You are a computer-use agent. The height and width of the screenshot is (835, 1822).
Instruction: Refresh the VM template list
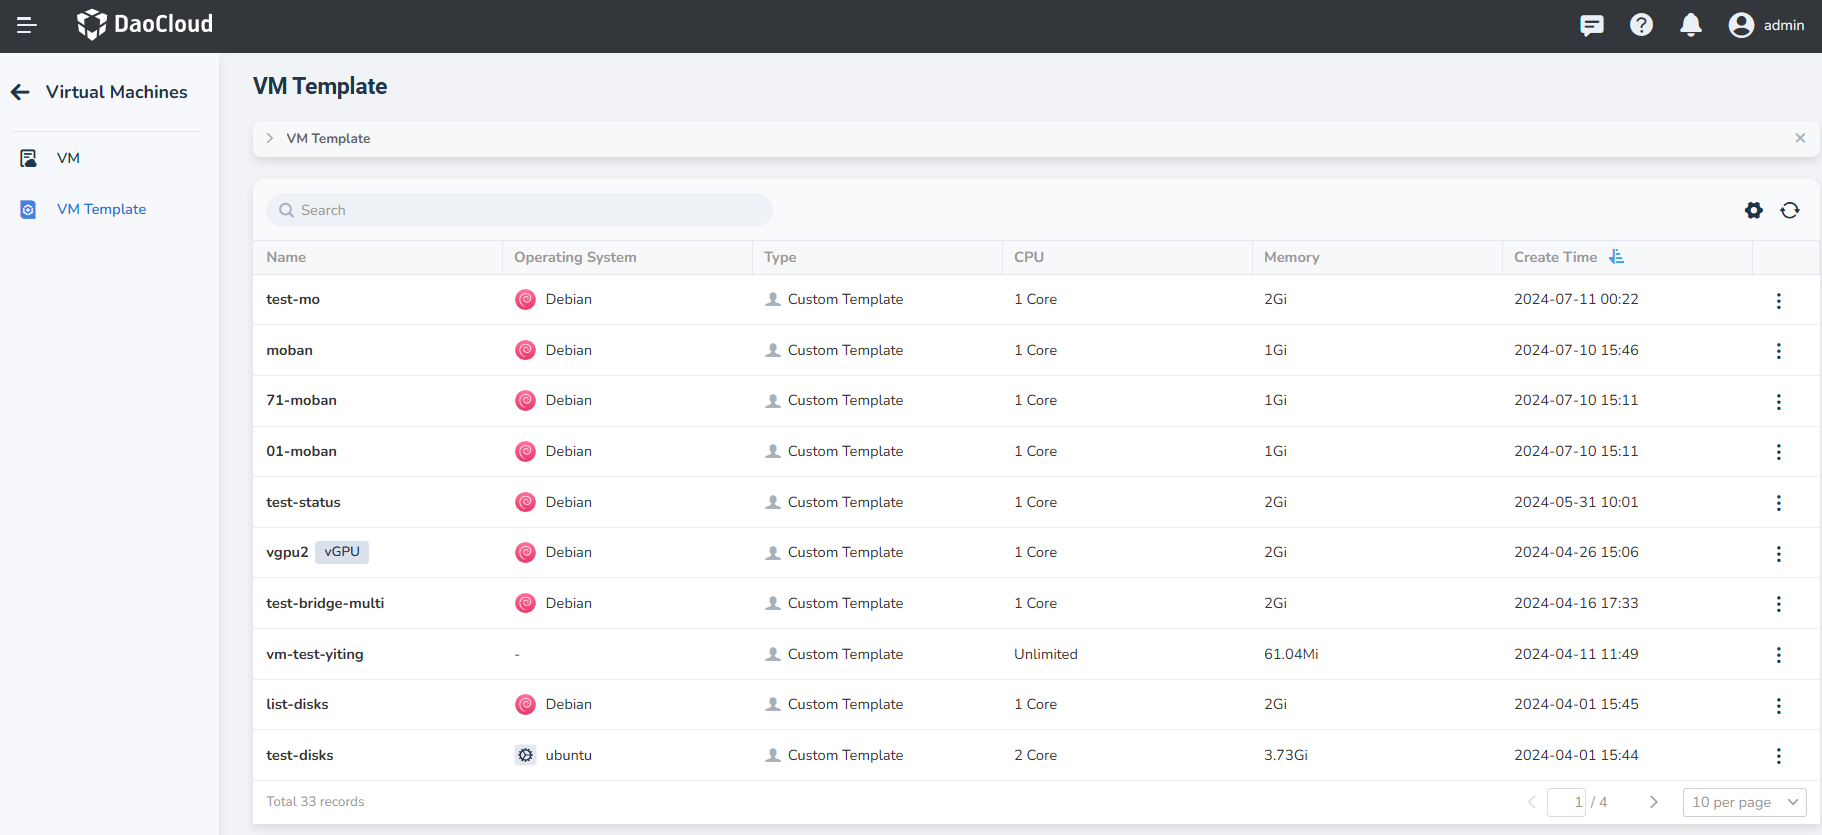coord(1790,210)
